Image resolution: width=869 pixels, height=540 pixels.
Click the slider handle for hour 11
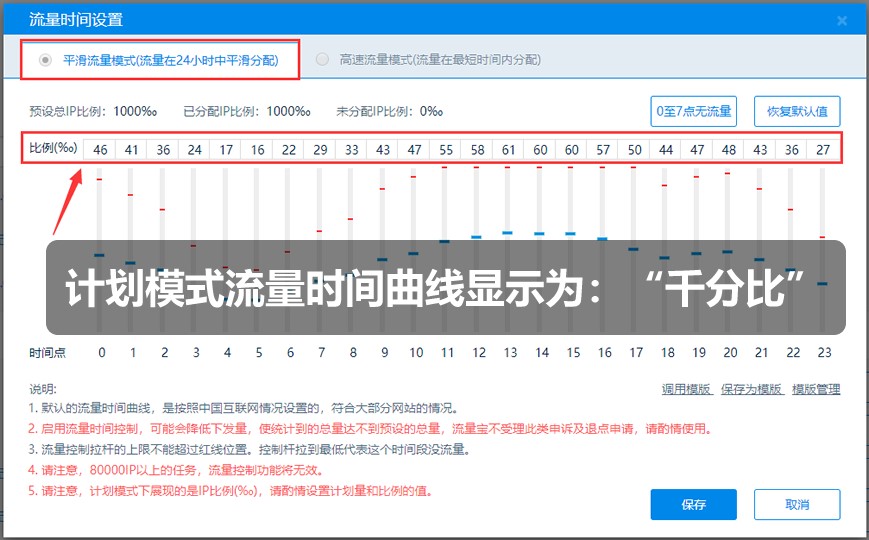point(444,242)
